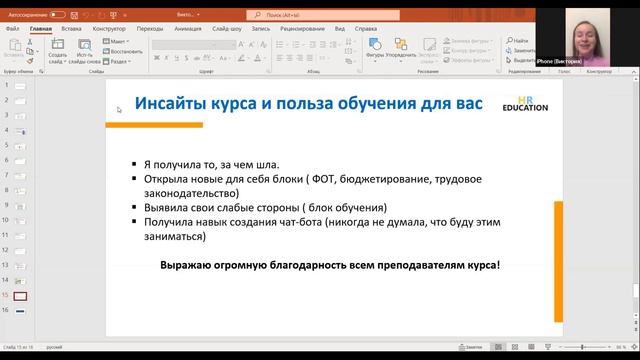Click the line spacing icon
Image resolution: width=640 pixels, height=360 pixels.
(x=334, y=44)
